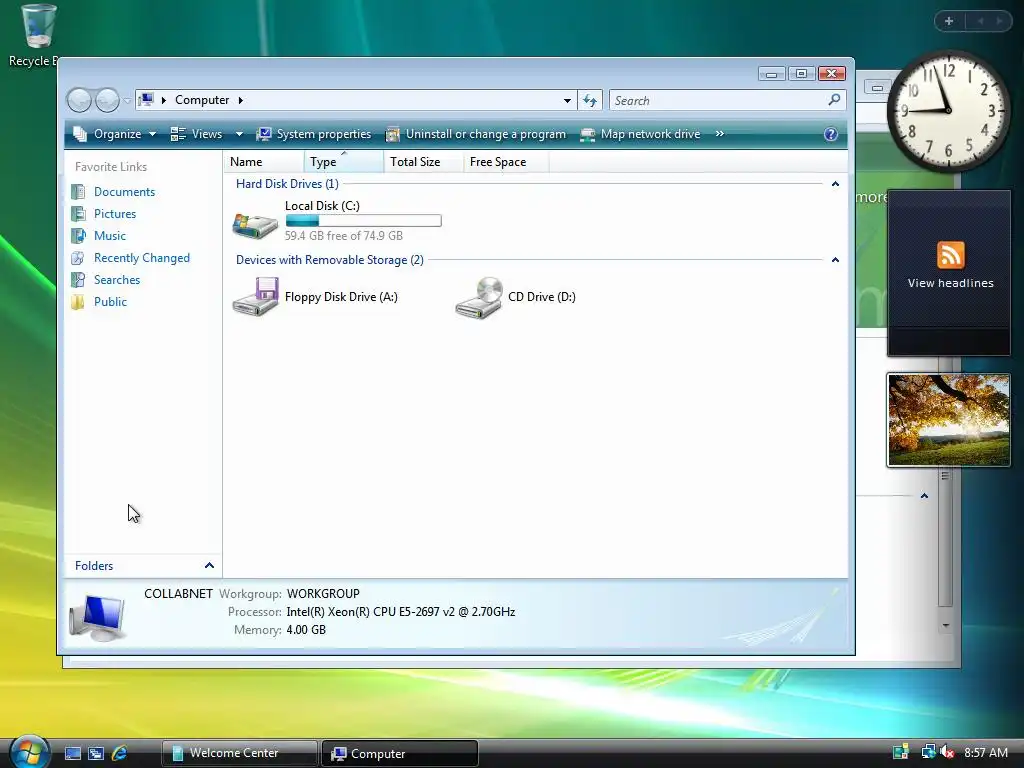This screenshot has width=1024, height=768.
Task: Open View headlines feed gadget
Action: pos(949,273)
